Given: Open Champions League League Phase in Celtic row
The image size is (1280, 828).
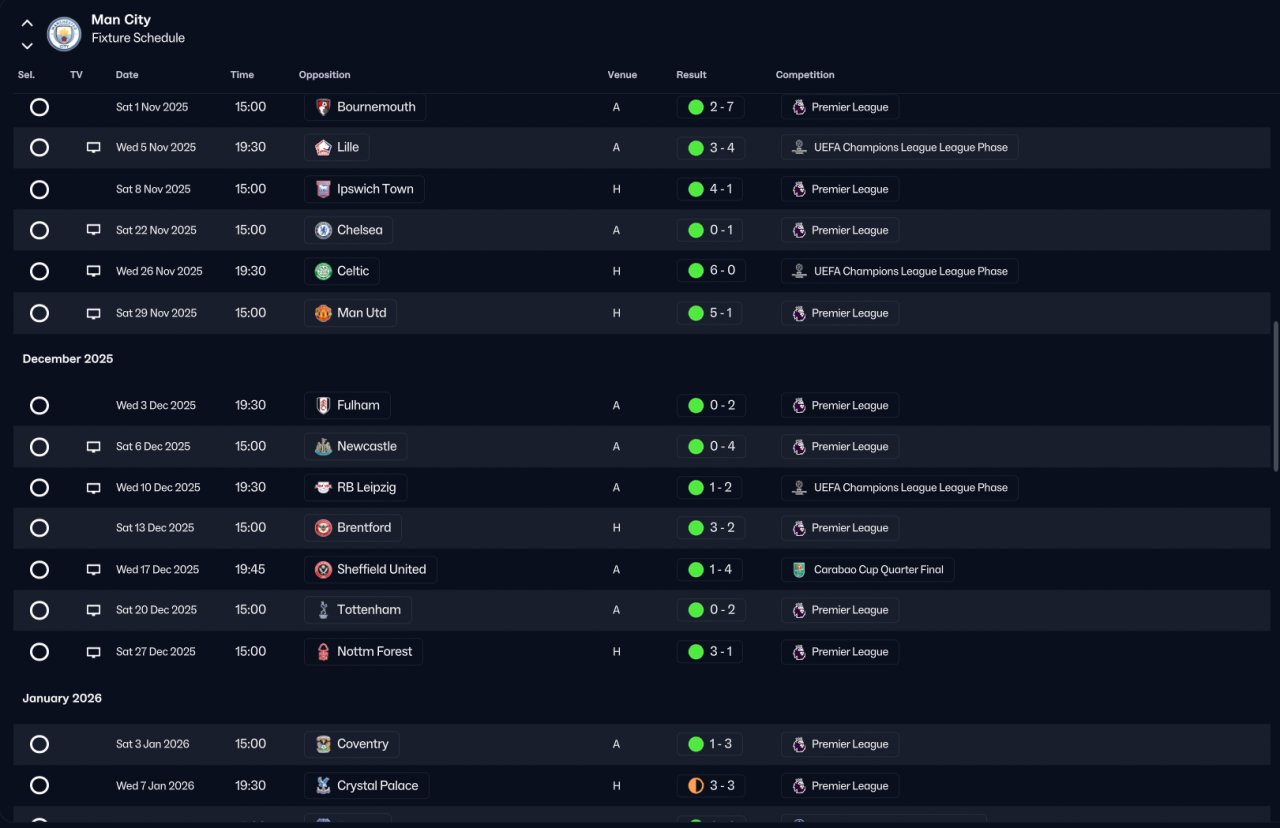Looking at the screenshot, I should [x=900, y=271].
